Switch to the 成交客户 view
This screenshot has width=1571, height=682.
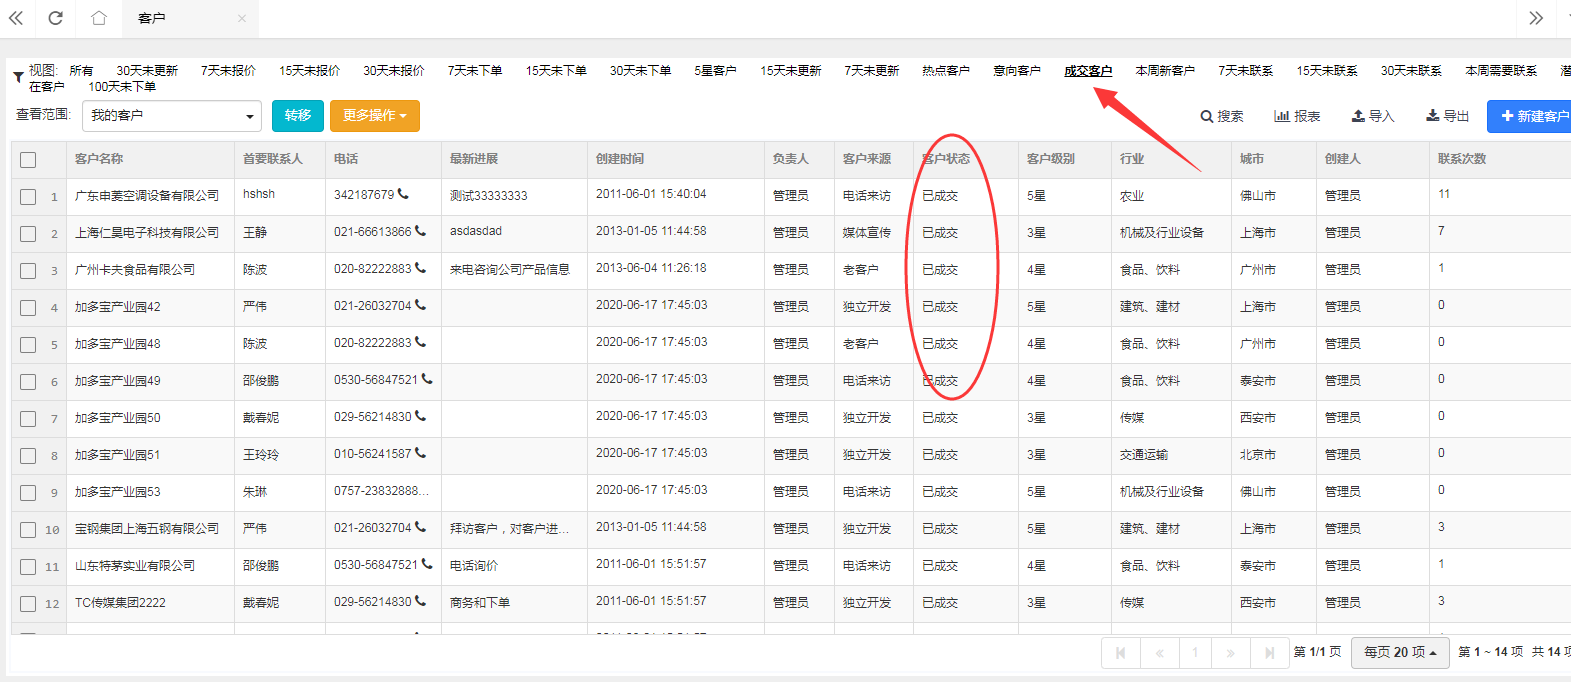(x=1088, y=71)
